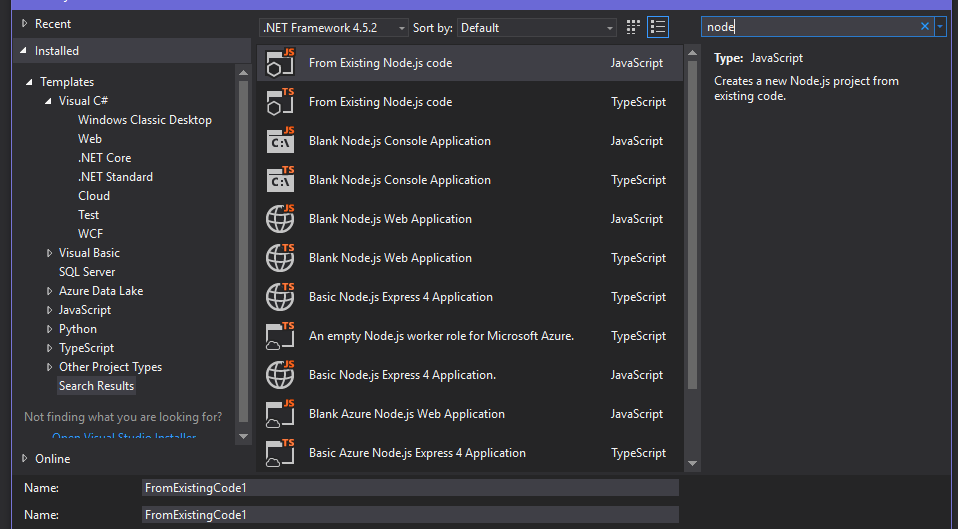This screenshot has height=529, width=958.
Task: Select 'Basic Azure Node.js Express 4 Application' text
Action: point(417,453)
